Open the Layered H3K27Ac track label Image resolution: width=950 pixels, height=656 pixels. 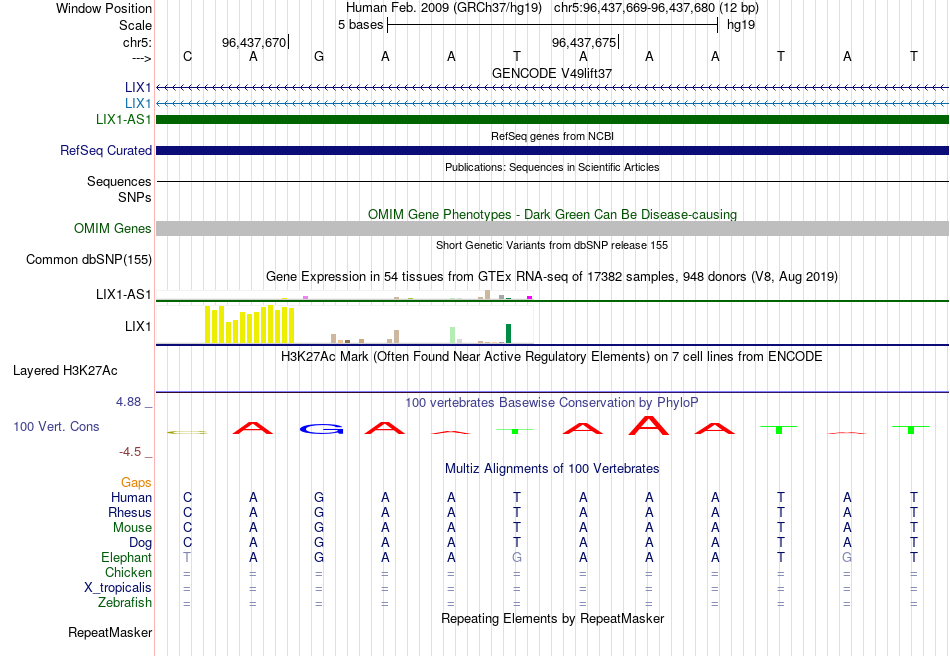point(65,371)
